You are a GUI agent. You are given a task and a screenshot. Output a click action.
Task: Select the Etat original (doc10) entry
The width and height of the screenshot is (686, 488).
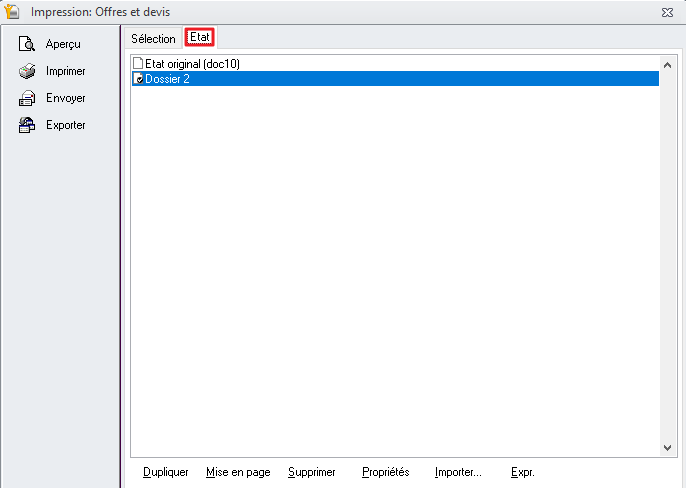pyautogui.click(x=192, y=64)
